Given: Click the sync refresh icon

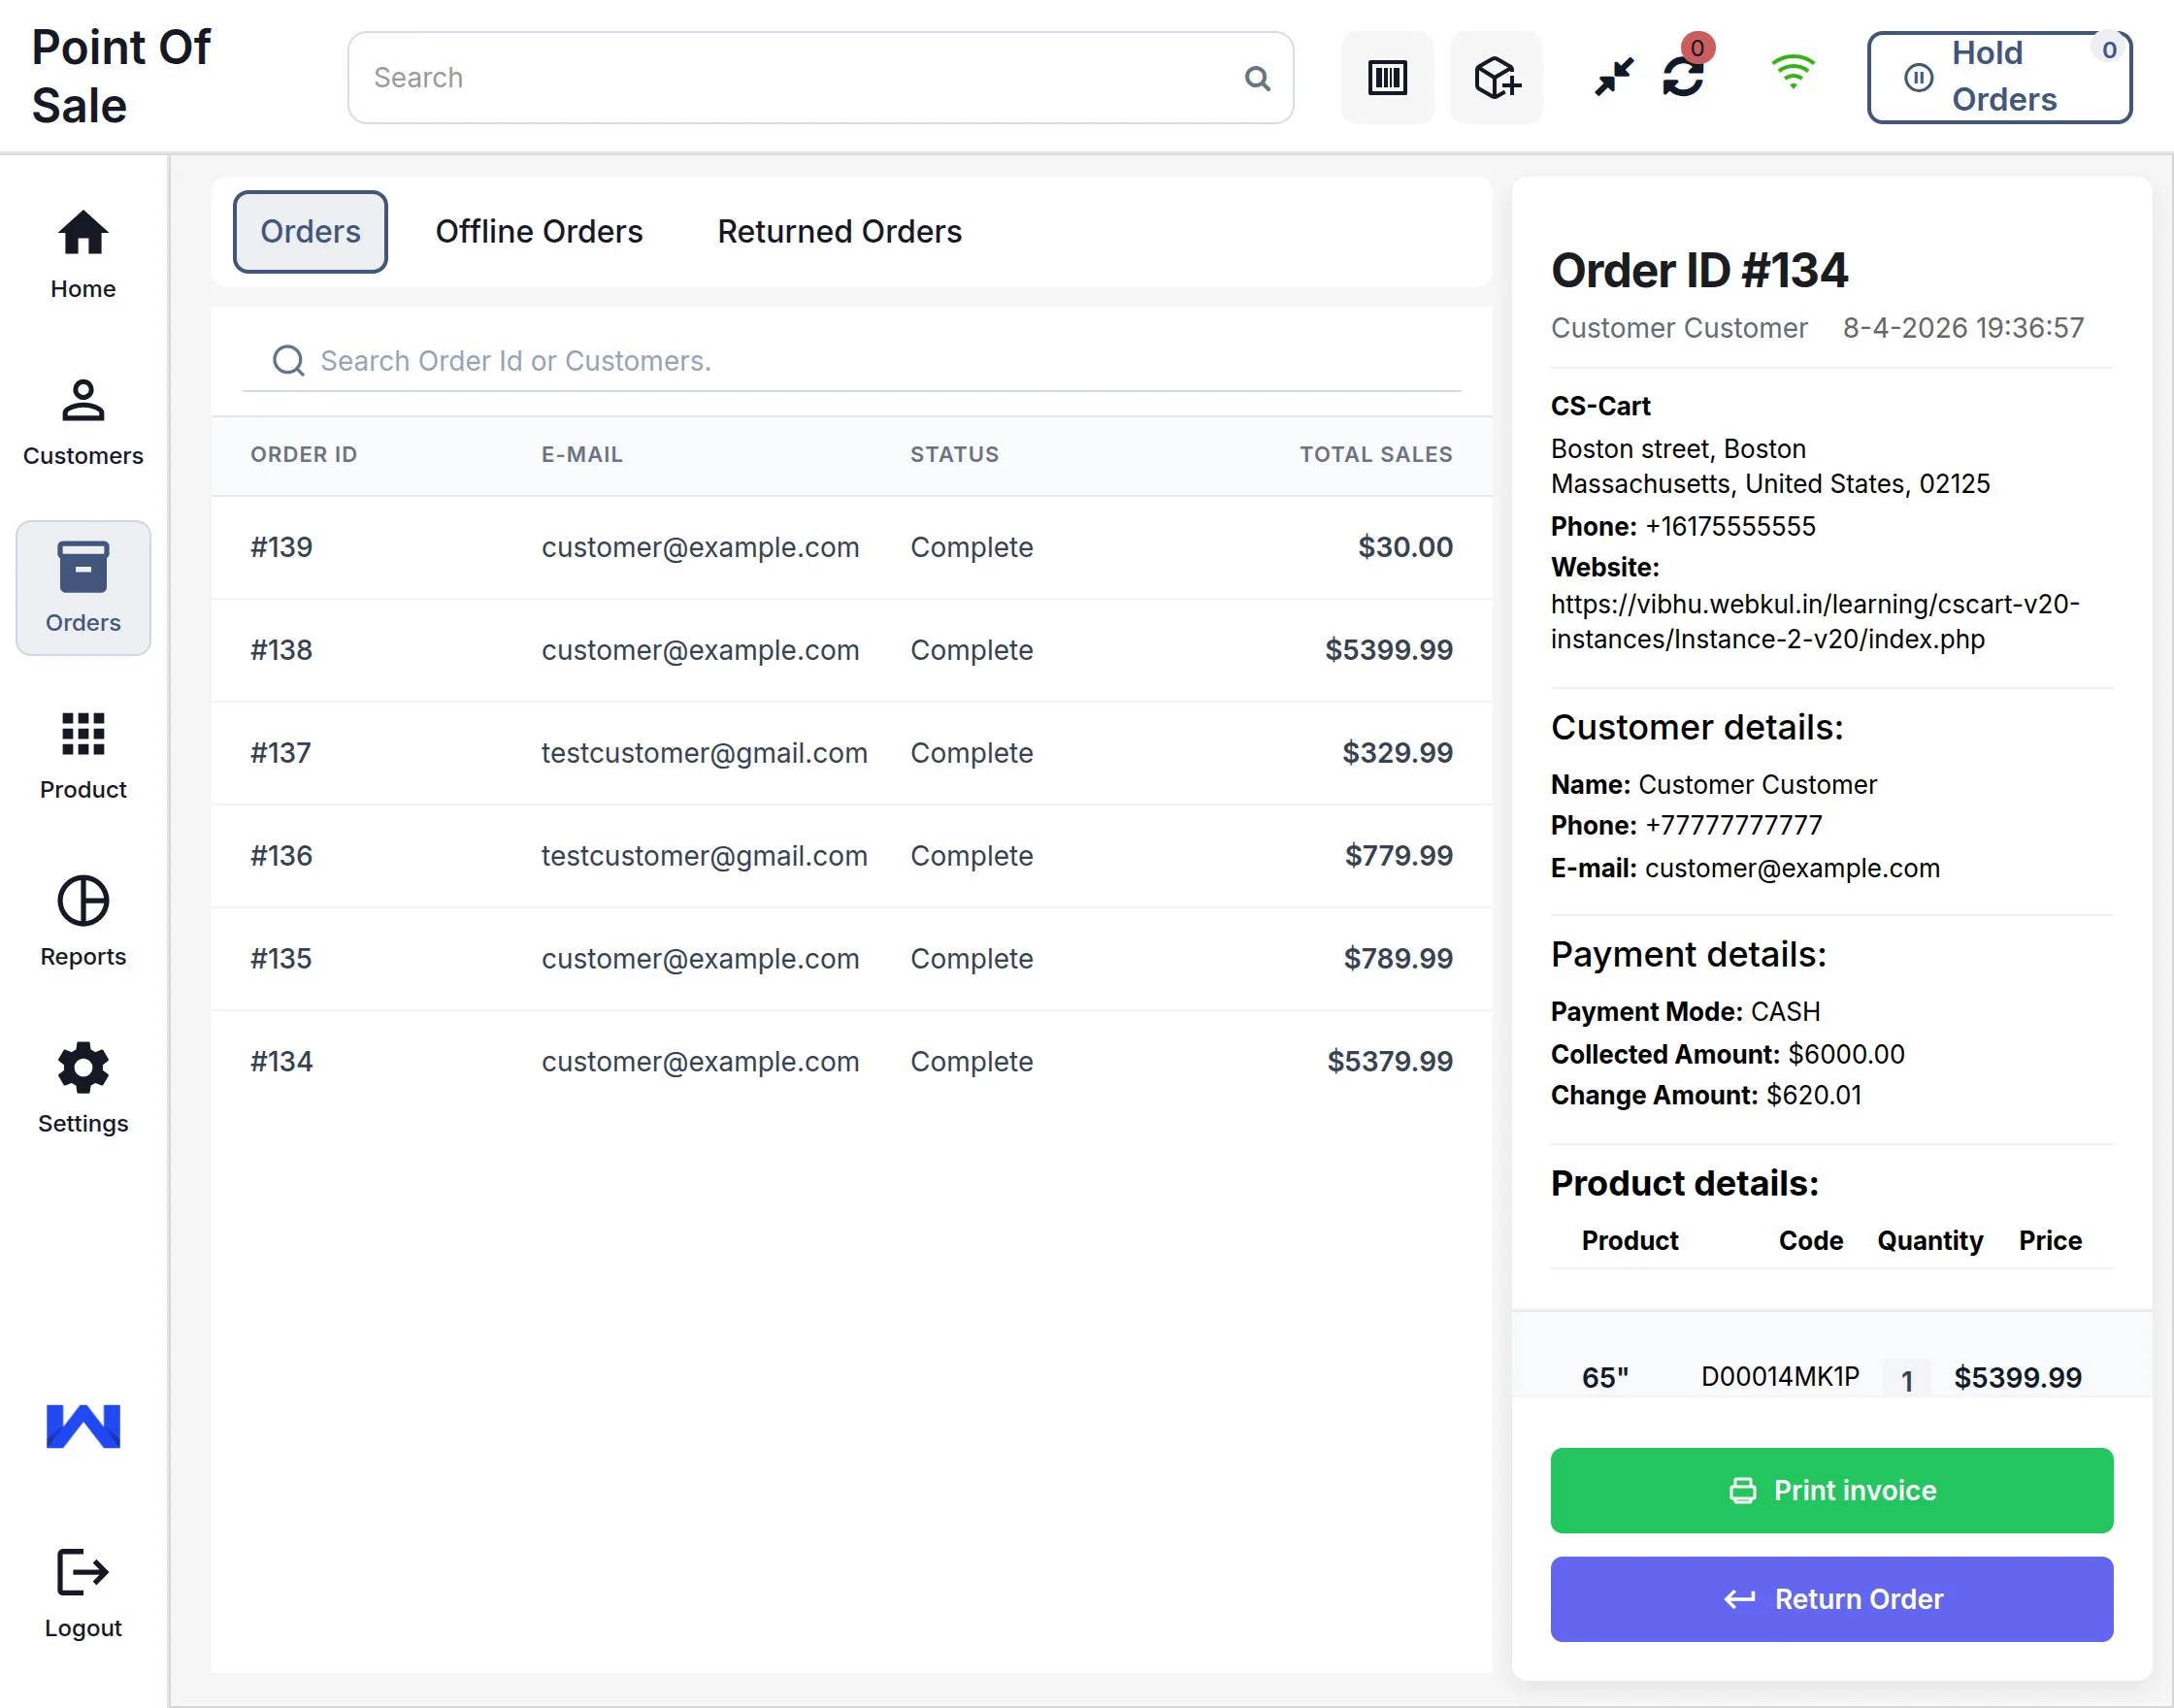Looking at the screenshot, I should tap(1683, 77).
